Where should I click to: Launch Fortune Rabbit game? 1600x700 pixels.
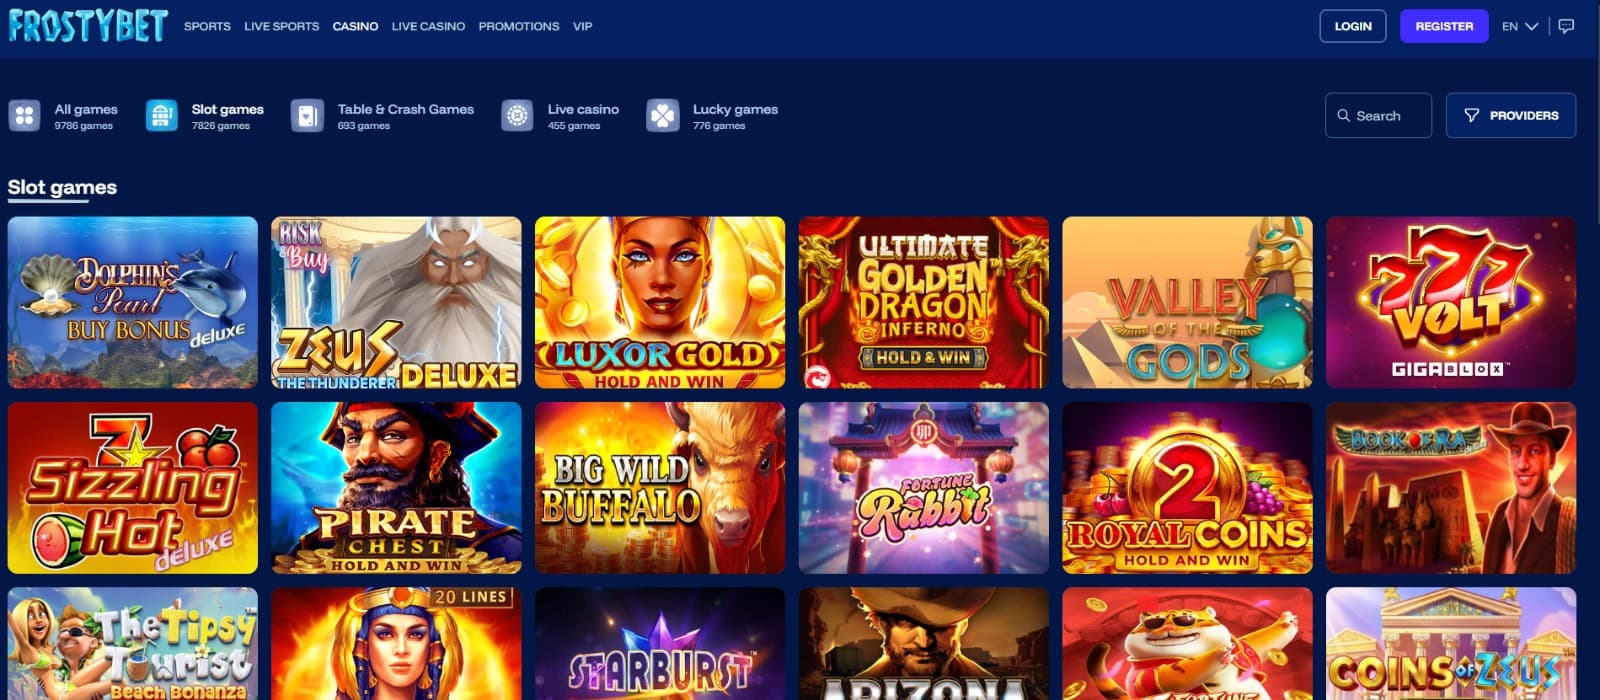pos(924,488)
